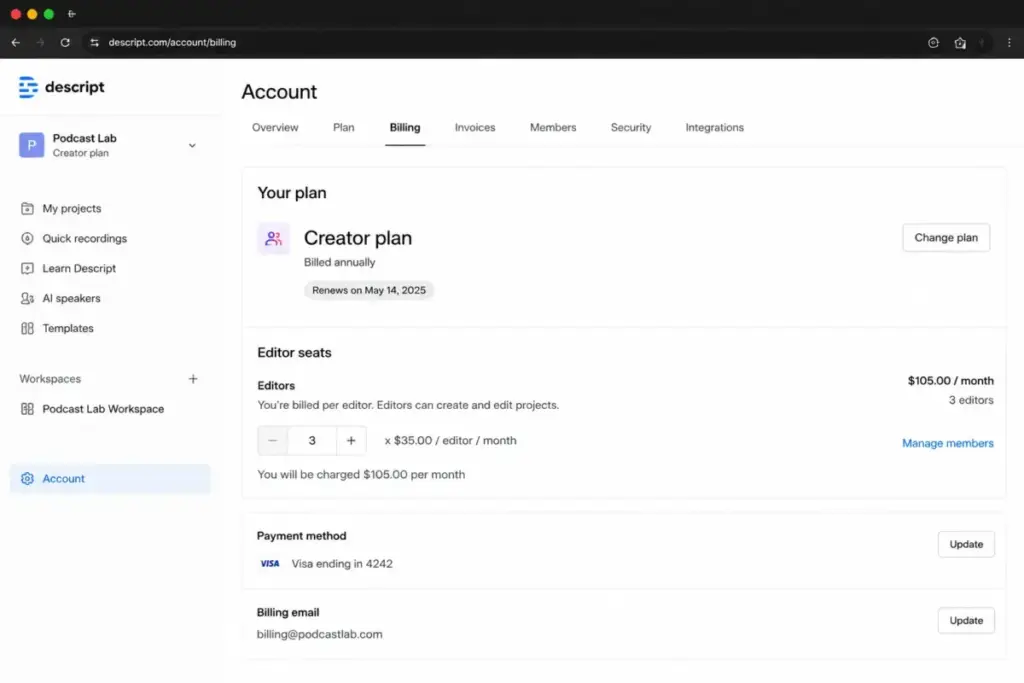Viewport: 1024px width, 683px height.
Task: Open My projects in the sidebar
Action: [61, 208]
